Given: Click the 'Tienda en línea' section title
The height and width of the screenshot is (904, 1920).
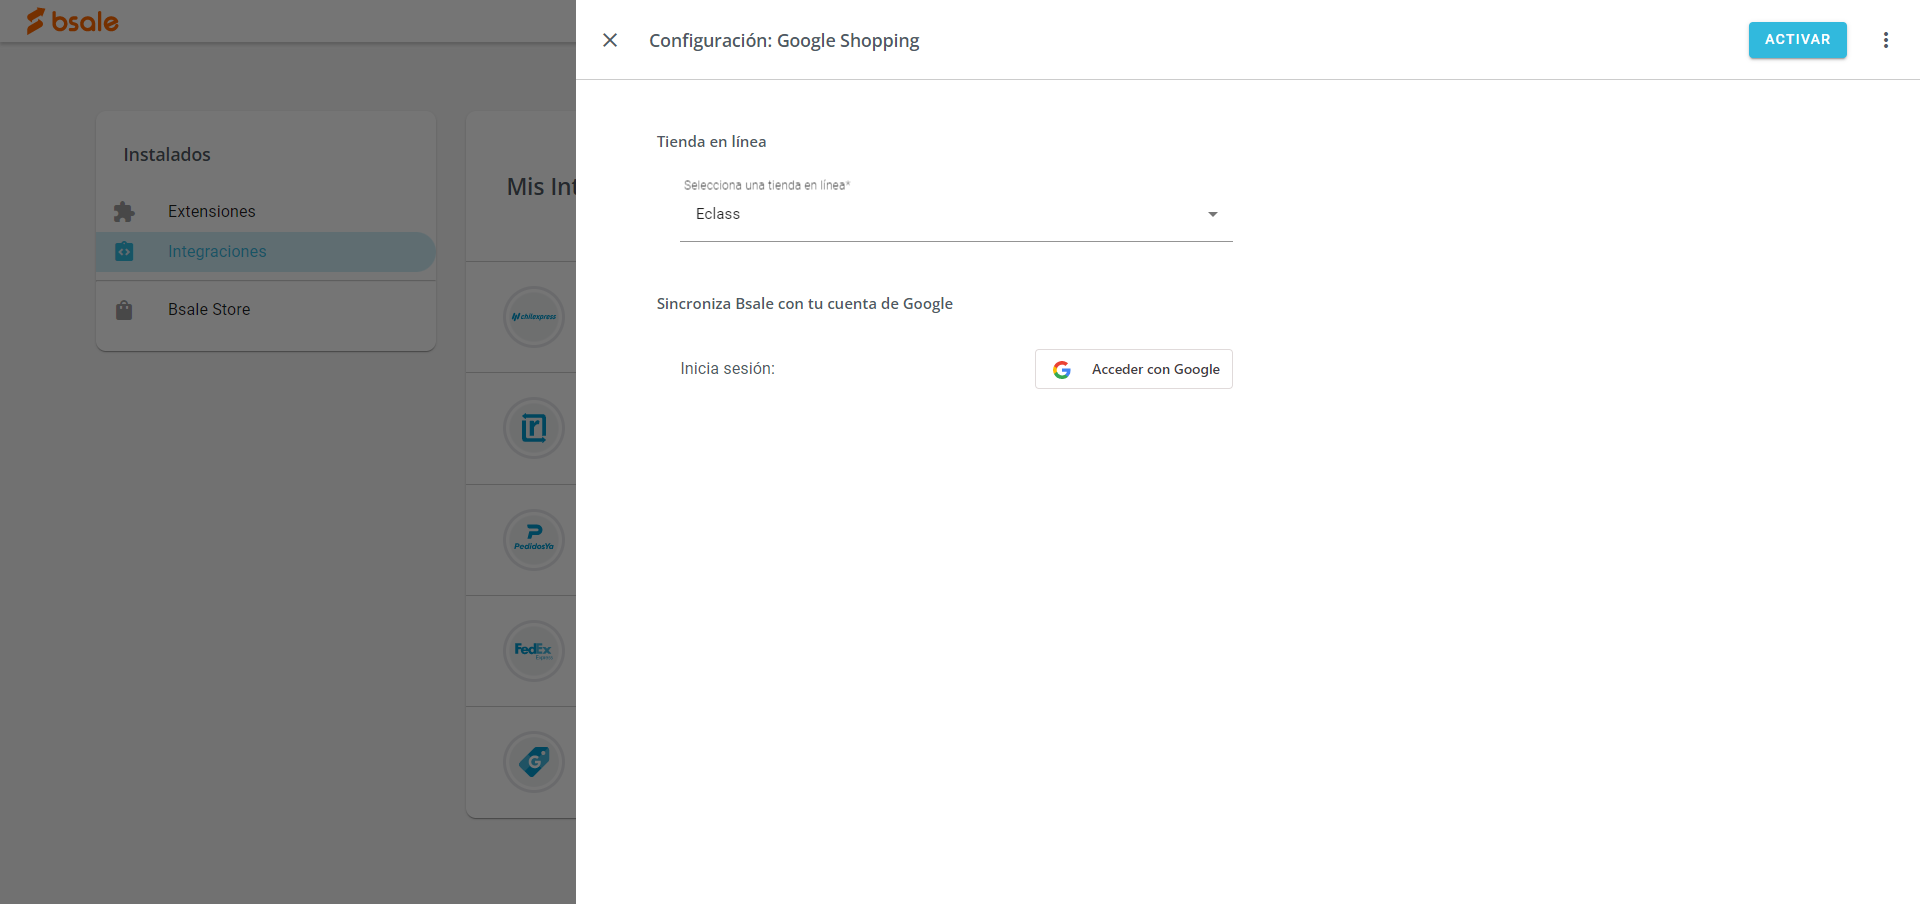Looking at the screenshot, I should pos(711,142).
